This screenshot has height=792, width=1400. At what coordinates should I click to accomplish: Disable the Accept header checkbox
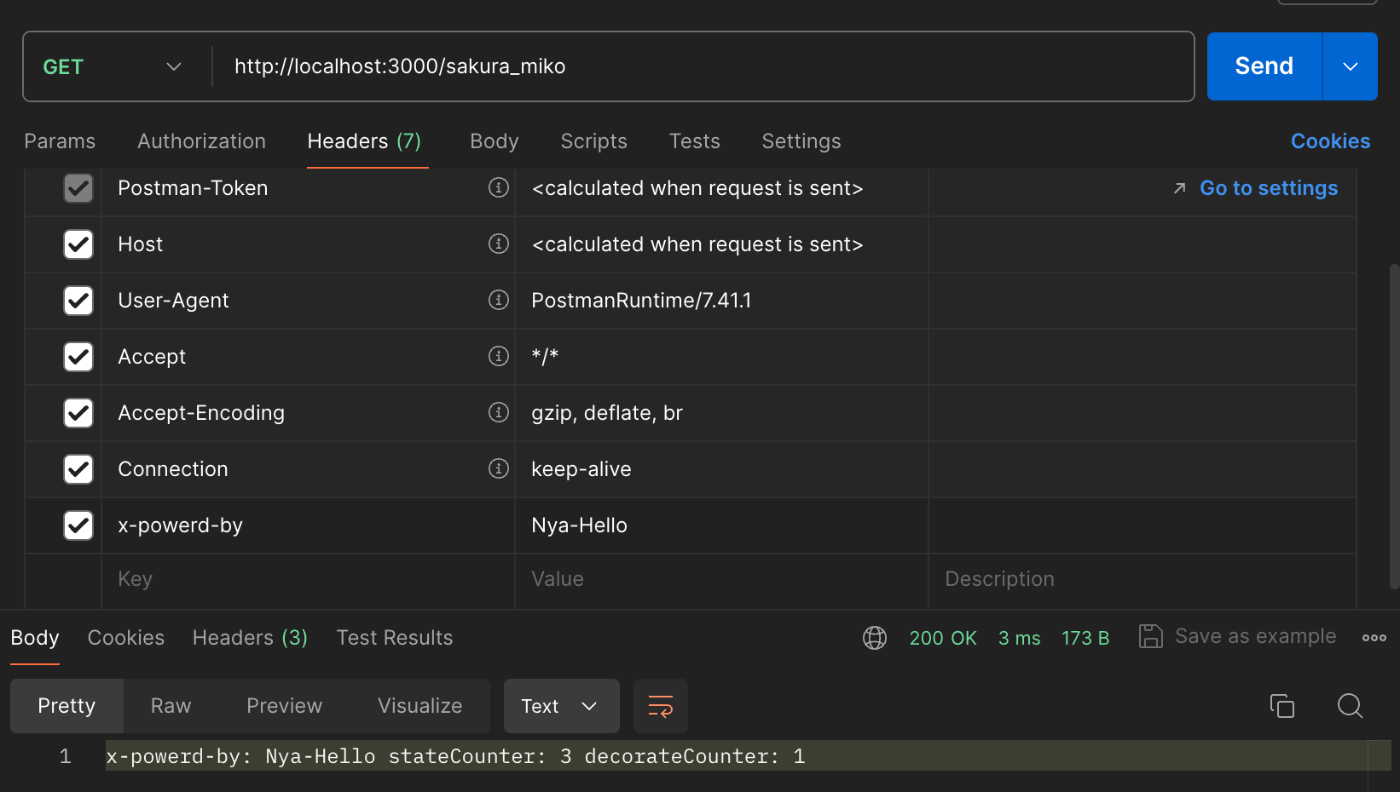[78, 356]
